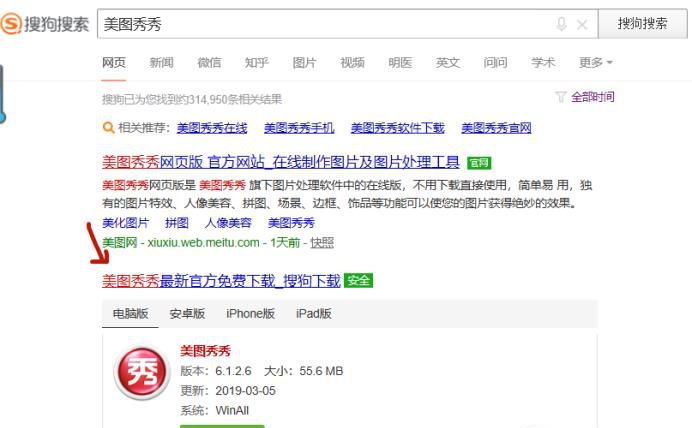Switch to the 微信 tab
692x428 pixels.
(209, 63)
